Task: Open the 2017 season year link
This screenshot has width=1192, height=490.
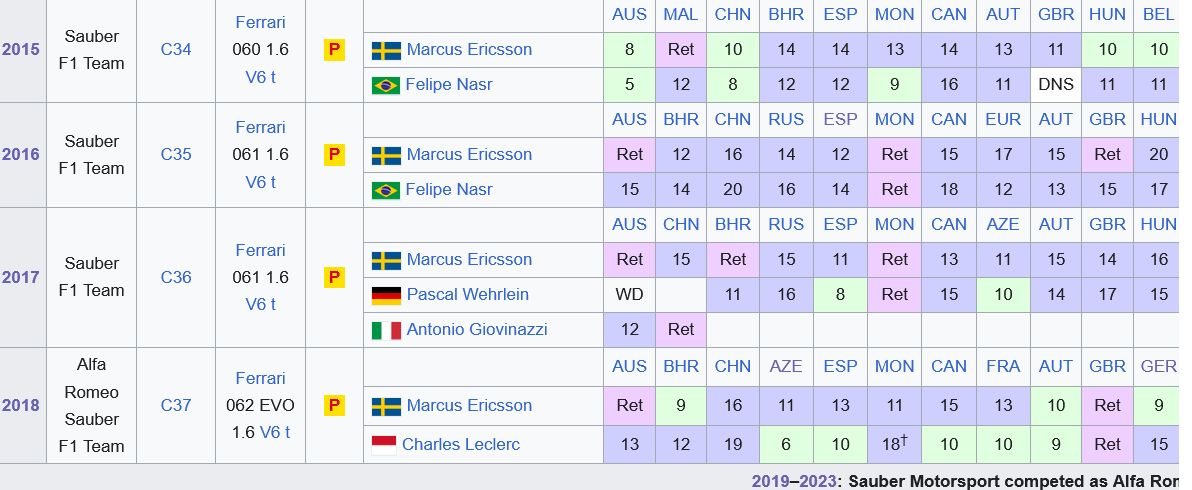Action: click(21, 277)
